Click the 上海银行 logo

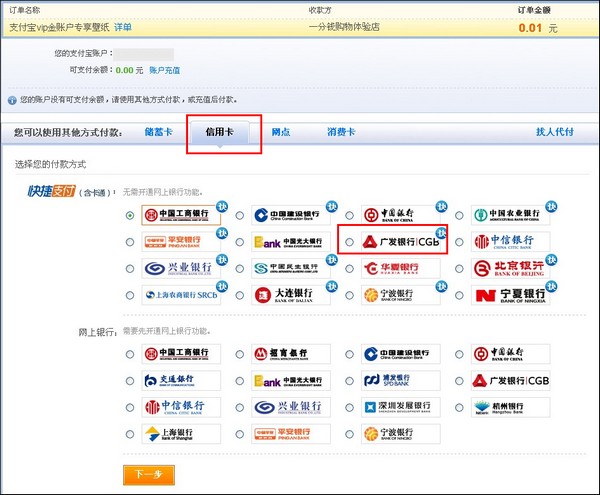[181, 434]
